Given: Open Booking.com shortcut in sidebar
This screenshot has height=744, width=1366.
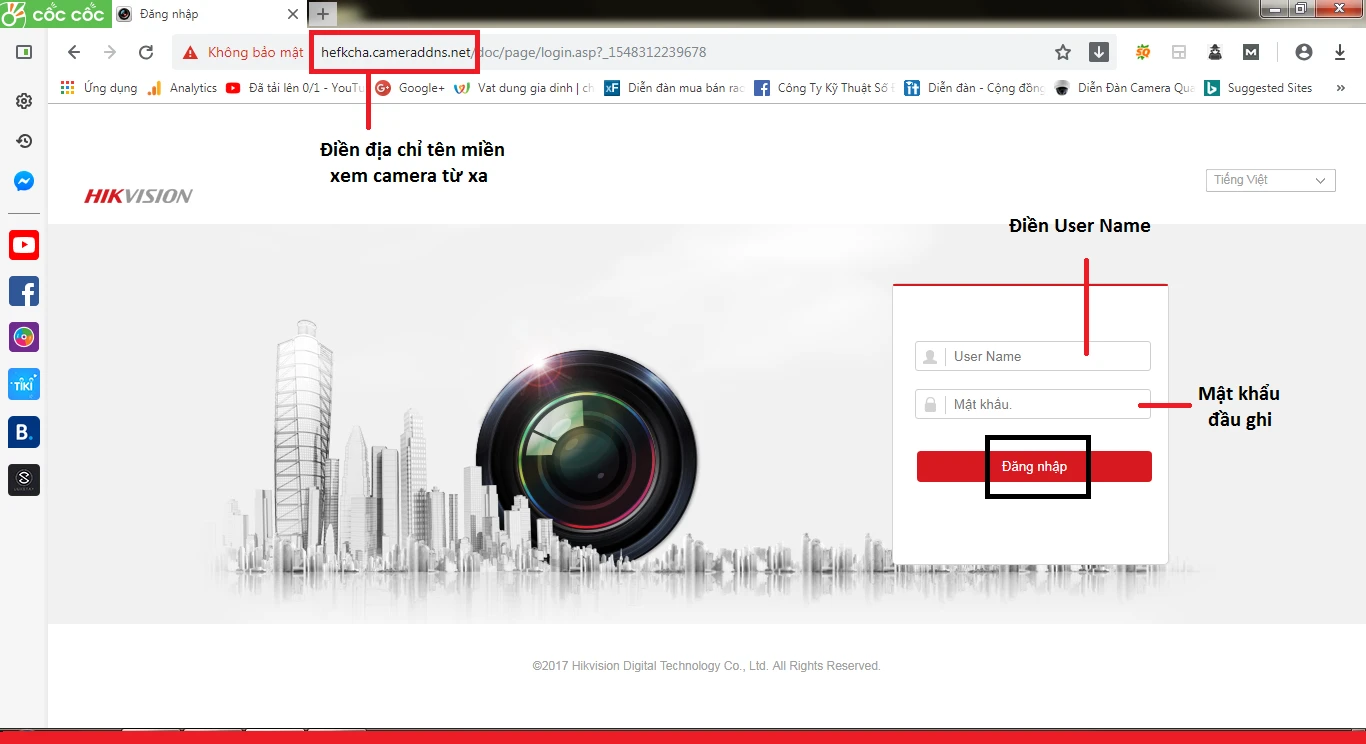Looking at the screenshot, I should 24,432.
